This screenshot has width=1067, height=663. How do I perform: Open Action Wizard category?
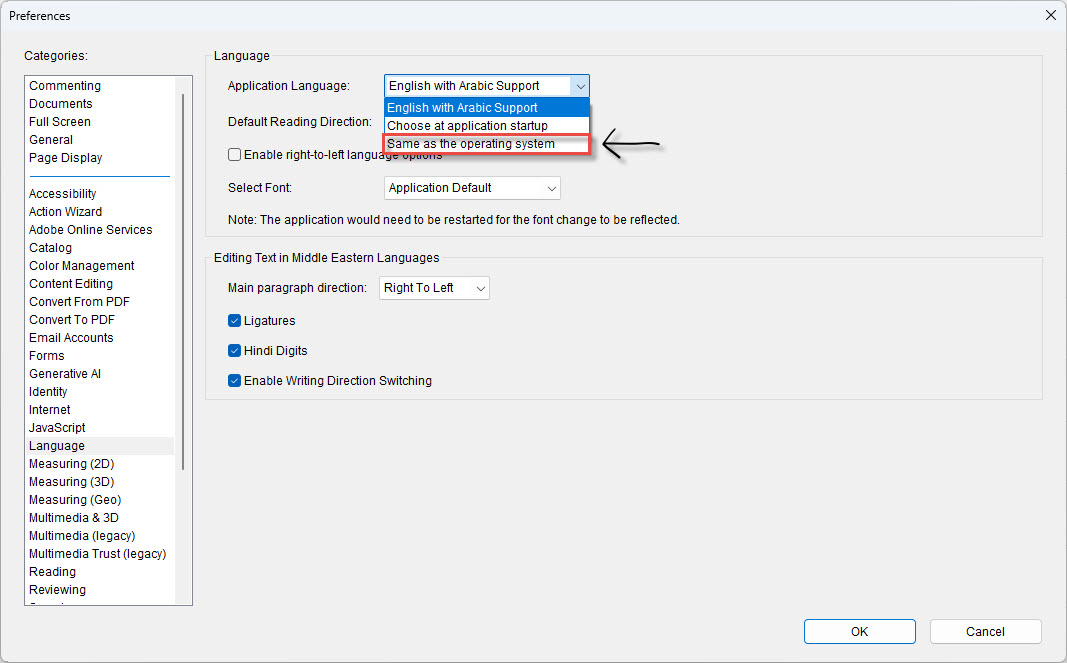pyautogui.click(x=65, y=212)
